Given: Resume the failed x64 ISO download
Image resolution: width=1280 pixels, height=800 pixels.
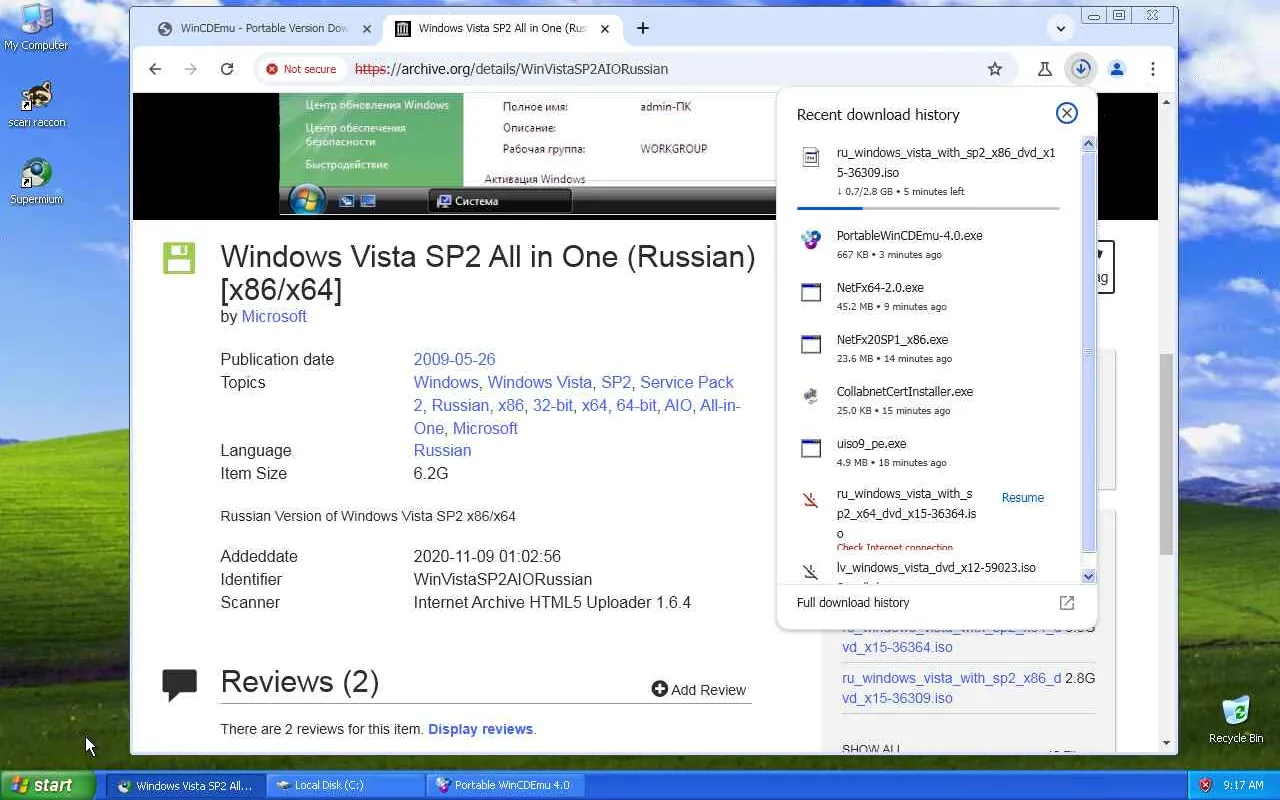Looking at the screenshot, I should pos(1022,498).
